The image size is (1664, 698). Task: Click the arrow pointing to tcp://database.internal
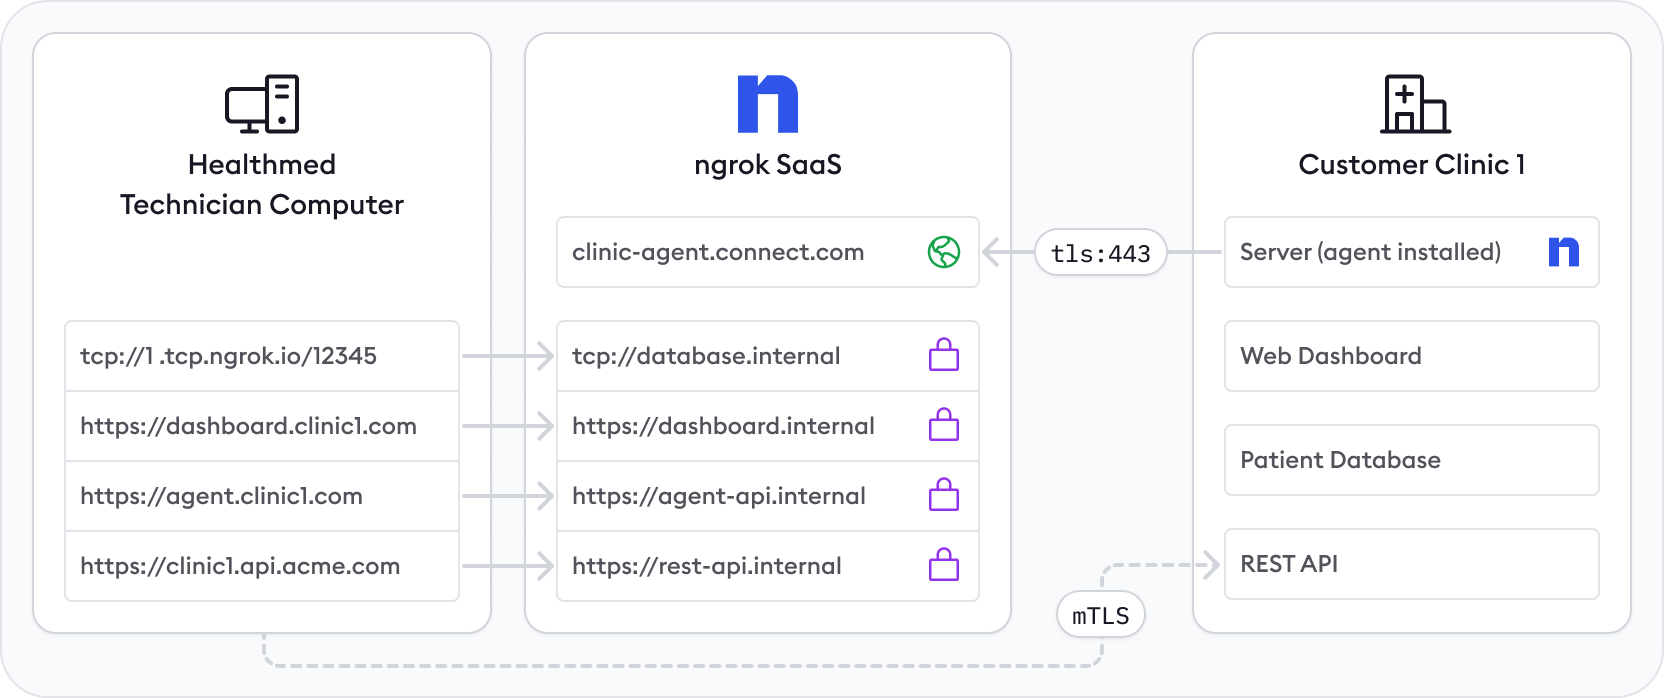pyautogui.click(x=508, y=356)
